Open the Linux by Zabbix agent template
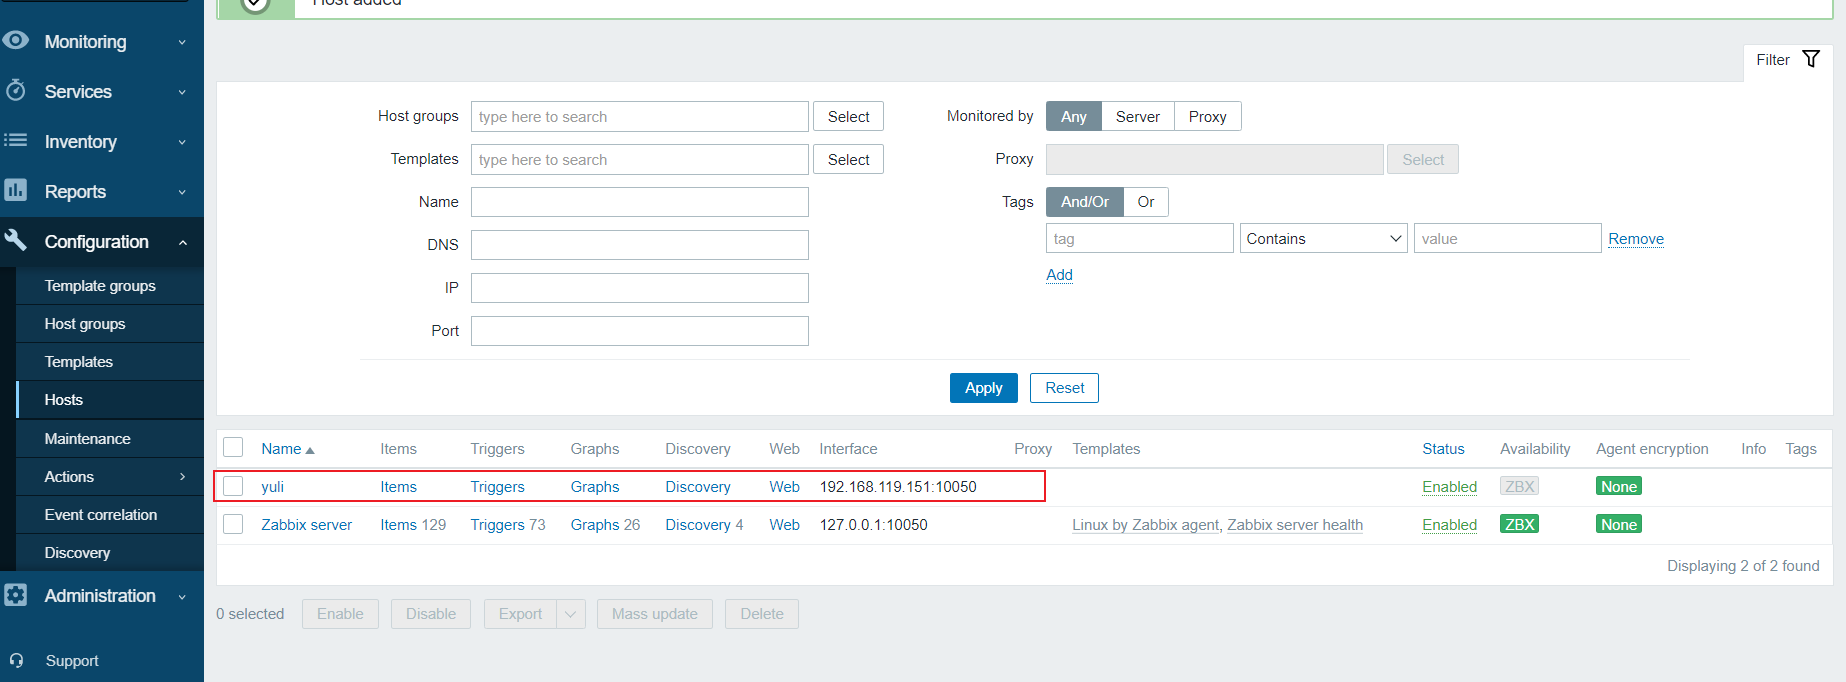Viewport: 1846px width, 682px height. [1146, 525]
